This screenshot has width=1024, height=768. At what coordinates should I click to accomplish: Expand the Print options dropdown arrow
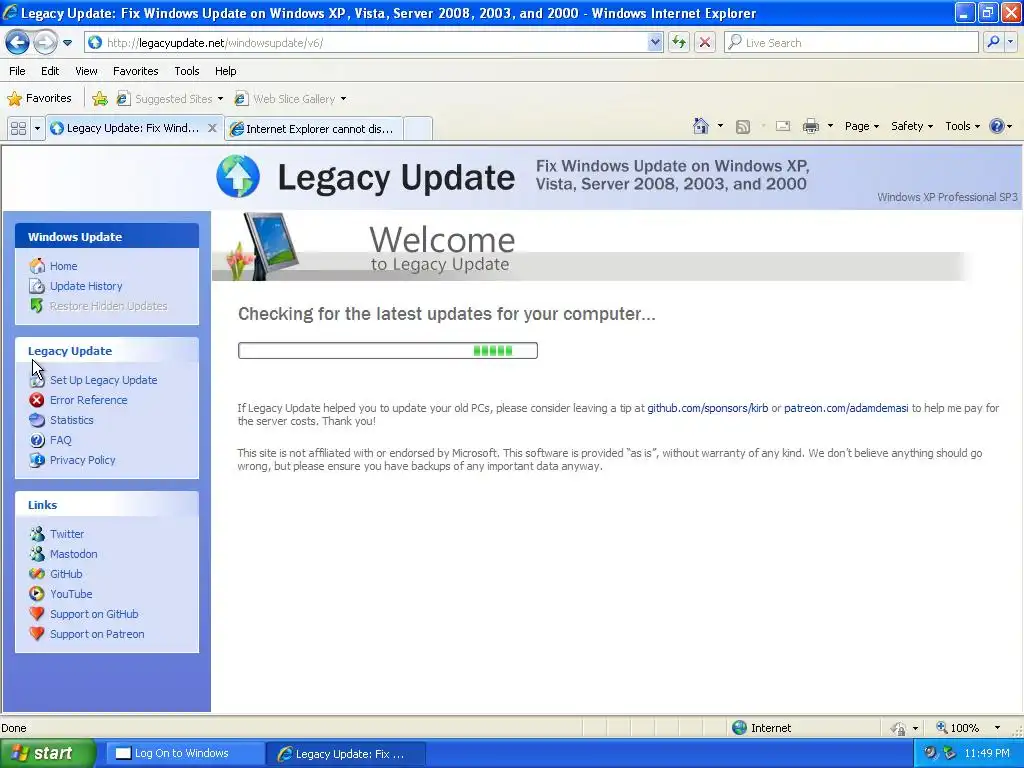tap(830, 126)
